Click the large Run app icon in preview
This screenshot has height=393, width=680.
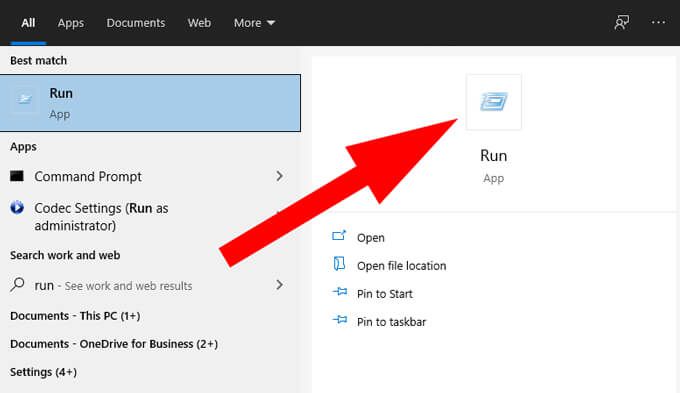tap(494, 102)
